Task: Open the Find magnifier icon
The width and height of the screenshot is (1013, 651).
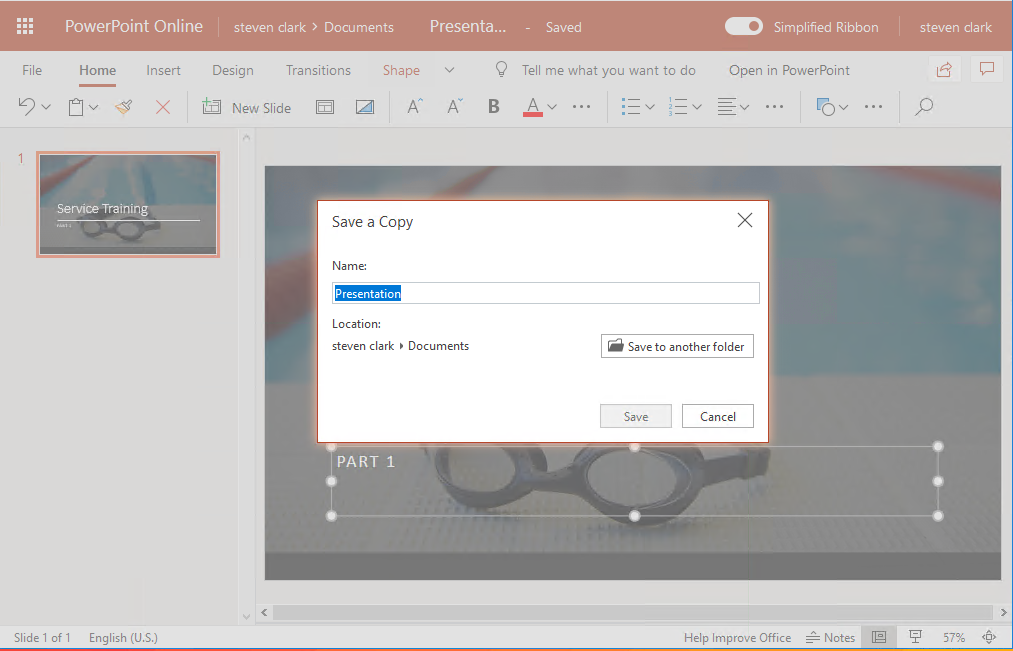Action: pos(924,107)
